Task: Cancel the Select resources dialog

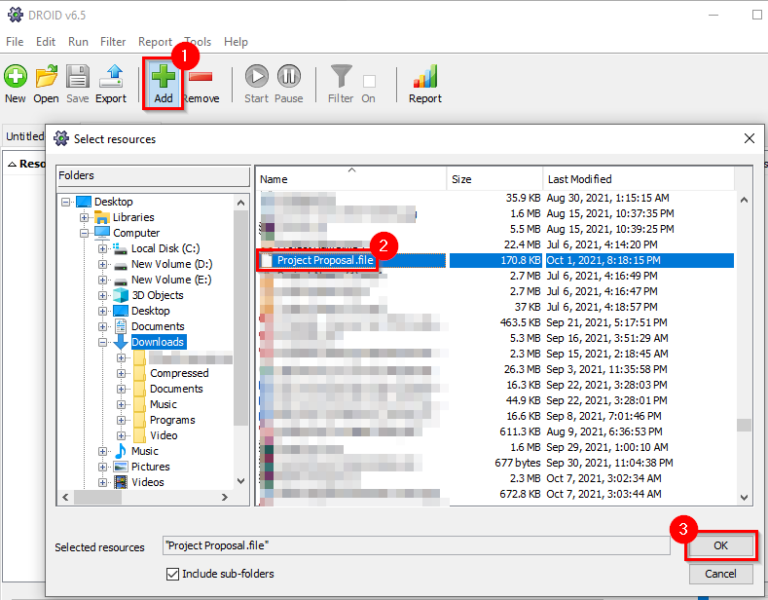Action: tap(720, 574)
